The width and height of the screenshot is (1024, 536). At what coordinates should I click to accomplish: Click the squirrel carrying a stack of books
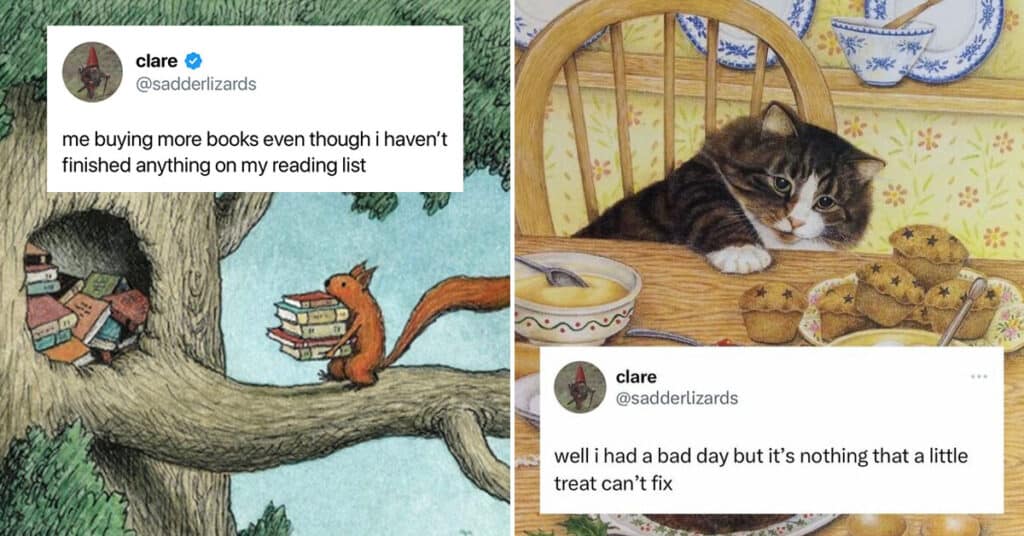pos(327,324)
